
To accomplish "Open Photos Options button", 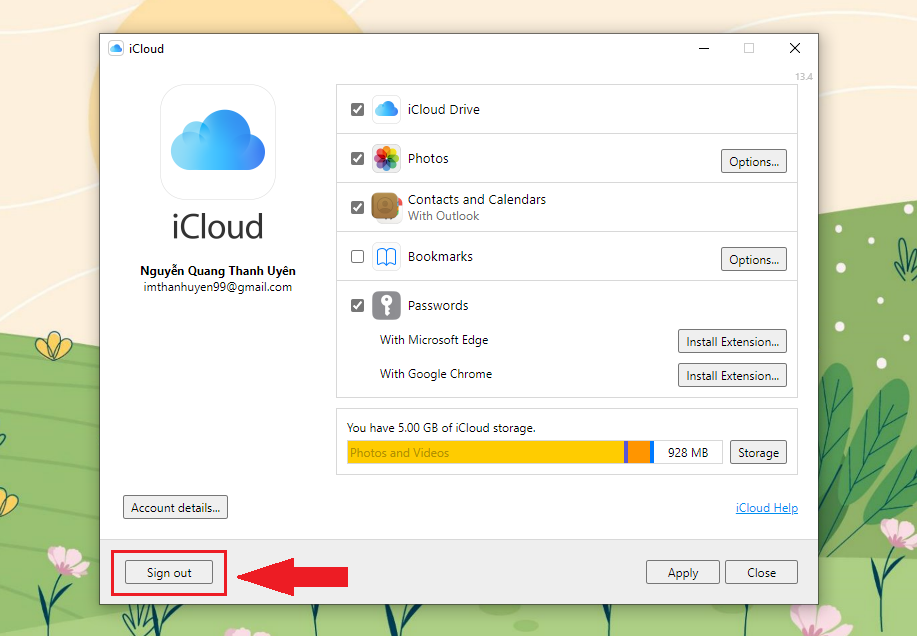I will click(x=754, y=161).
